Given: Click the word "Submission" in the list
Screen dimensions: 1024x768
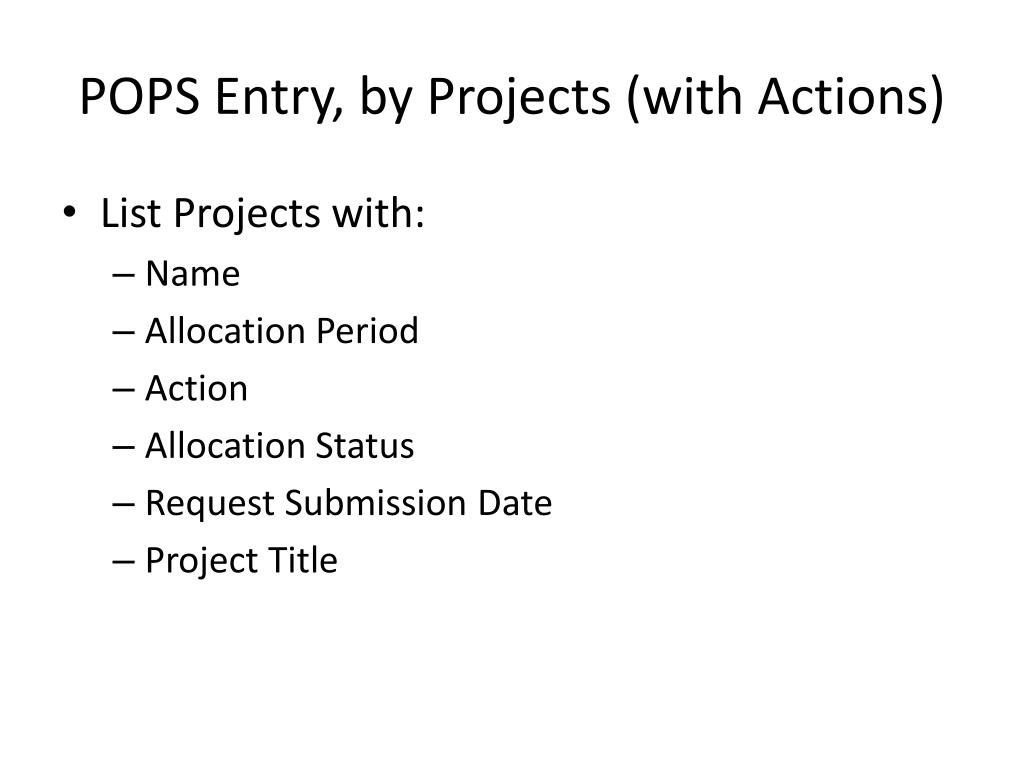Looking at the screenshot, I should pyautogui.click(x=376, y=503).
